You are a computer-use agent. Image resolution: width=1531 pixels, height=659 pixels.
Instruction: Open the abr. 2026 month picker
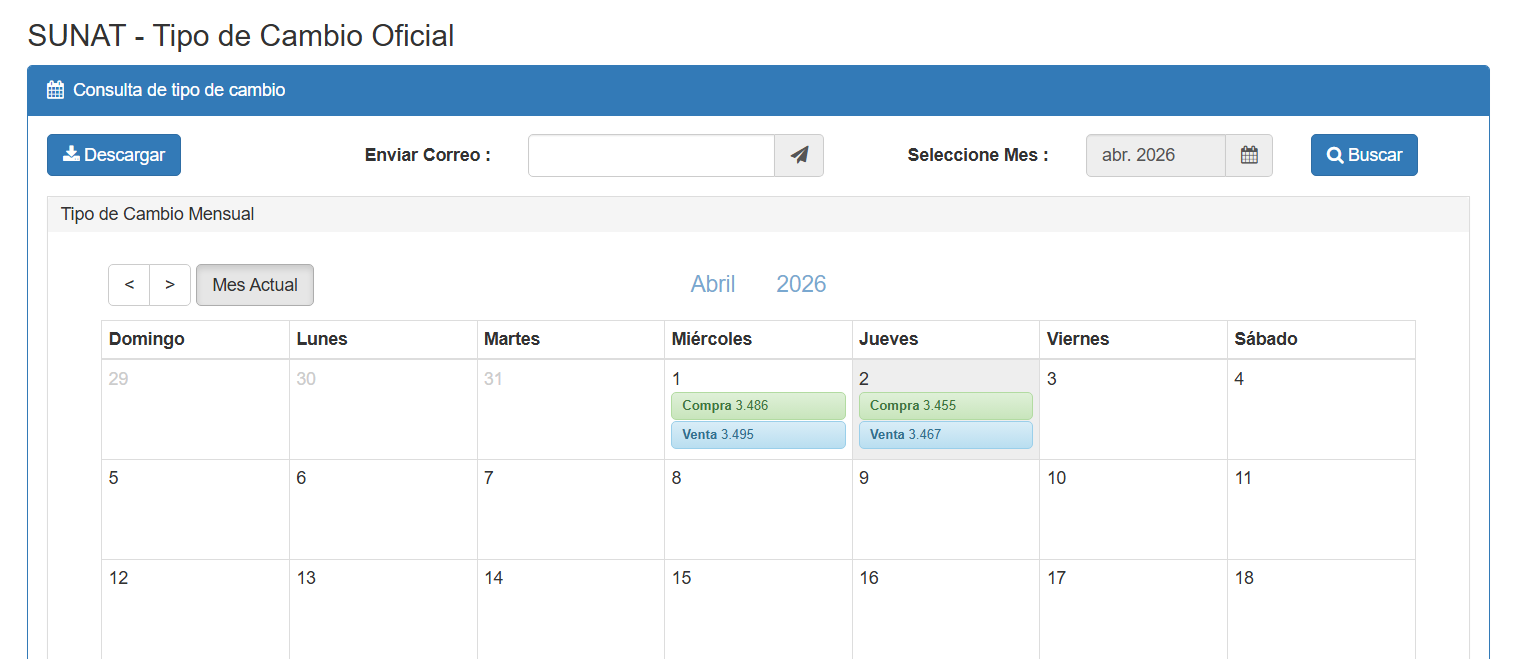point(1155,155)
